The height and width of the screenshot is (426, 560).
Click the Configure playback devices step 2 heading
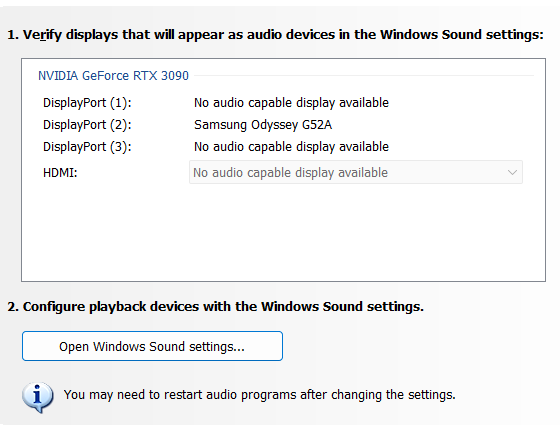215,307
